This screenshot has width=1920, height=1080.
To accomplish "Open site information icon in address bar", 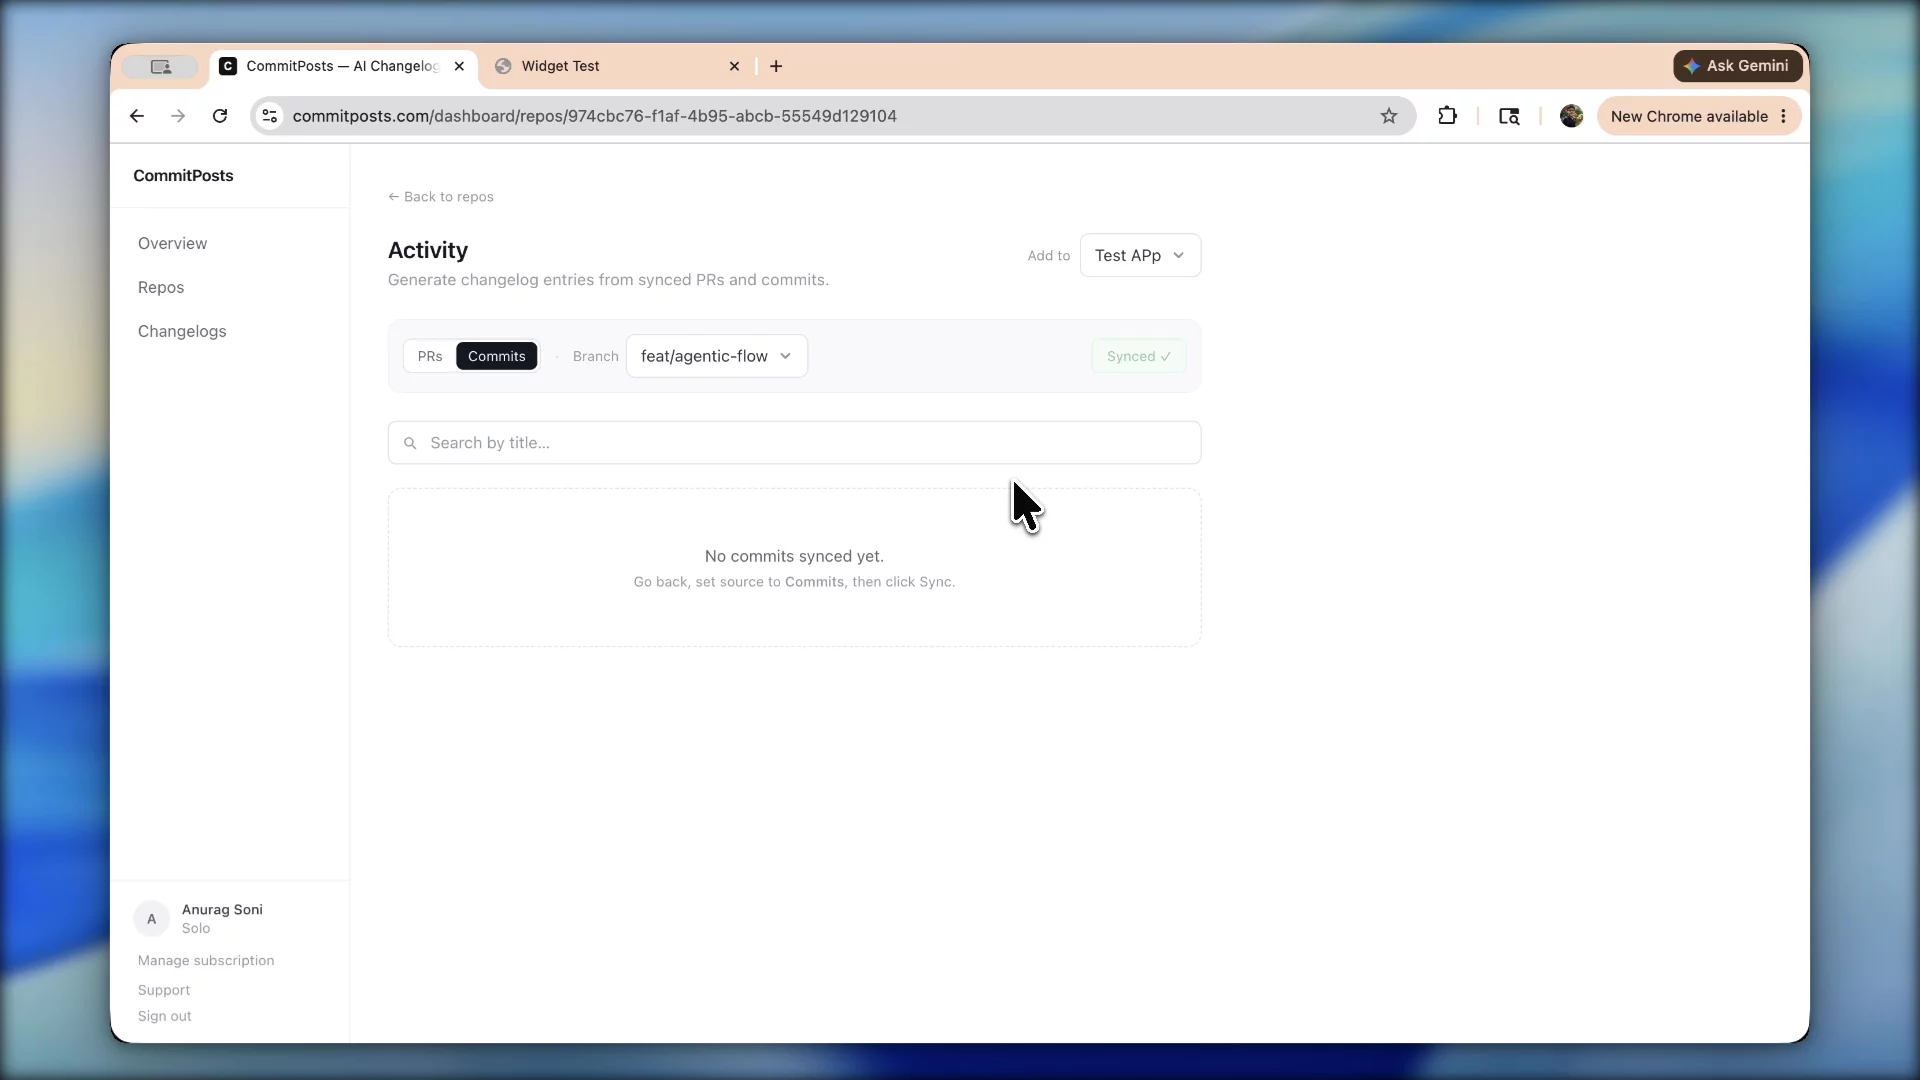I will pyautogui.click(x=270, y=116).
